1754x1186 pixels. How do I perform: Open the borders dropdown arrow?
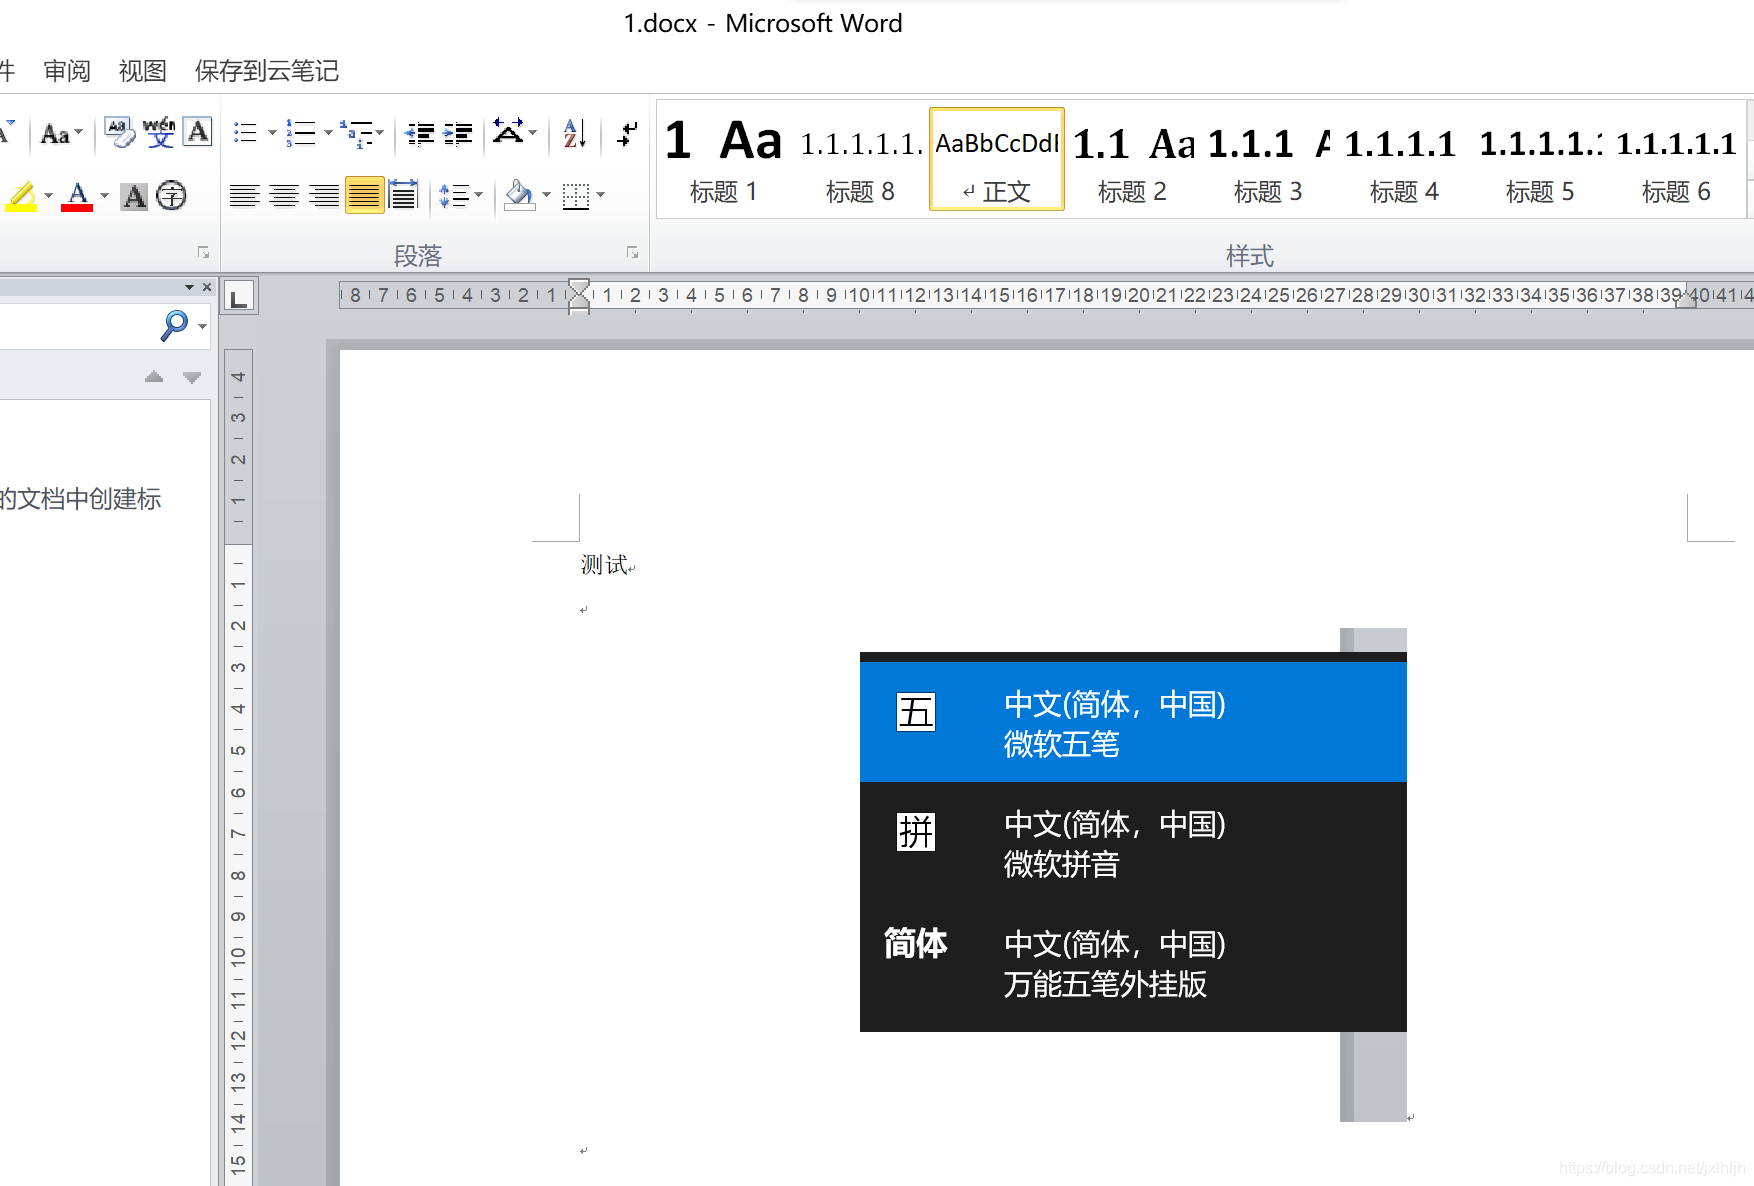599,195
